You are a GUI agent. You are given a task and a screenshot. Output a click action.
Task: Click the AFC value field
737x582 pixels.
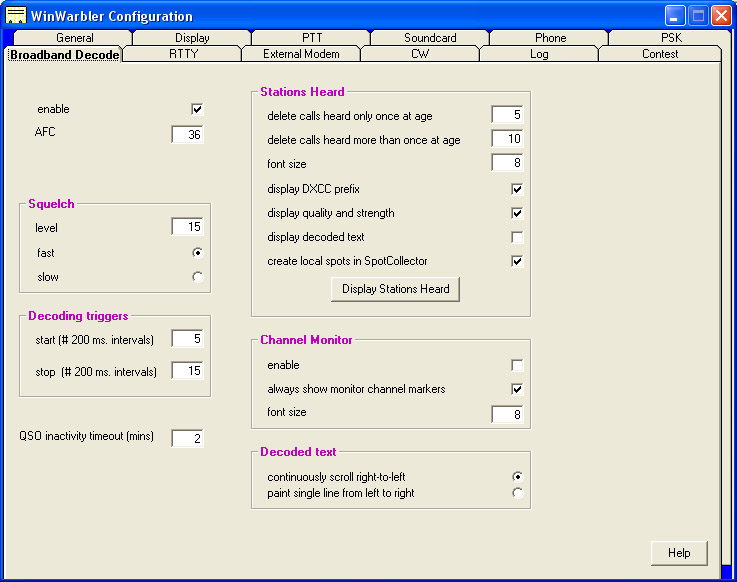[x=188, y=134]
